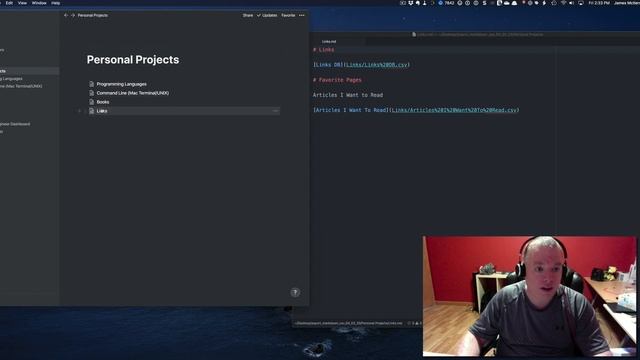Viewport: 640px width, 360px height.
Task: Go forward using Notion's forward arrow
Action: click(73, 15)
